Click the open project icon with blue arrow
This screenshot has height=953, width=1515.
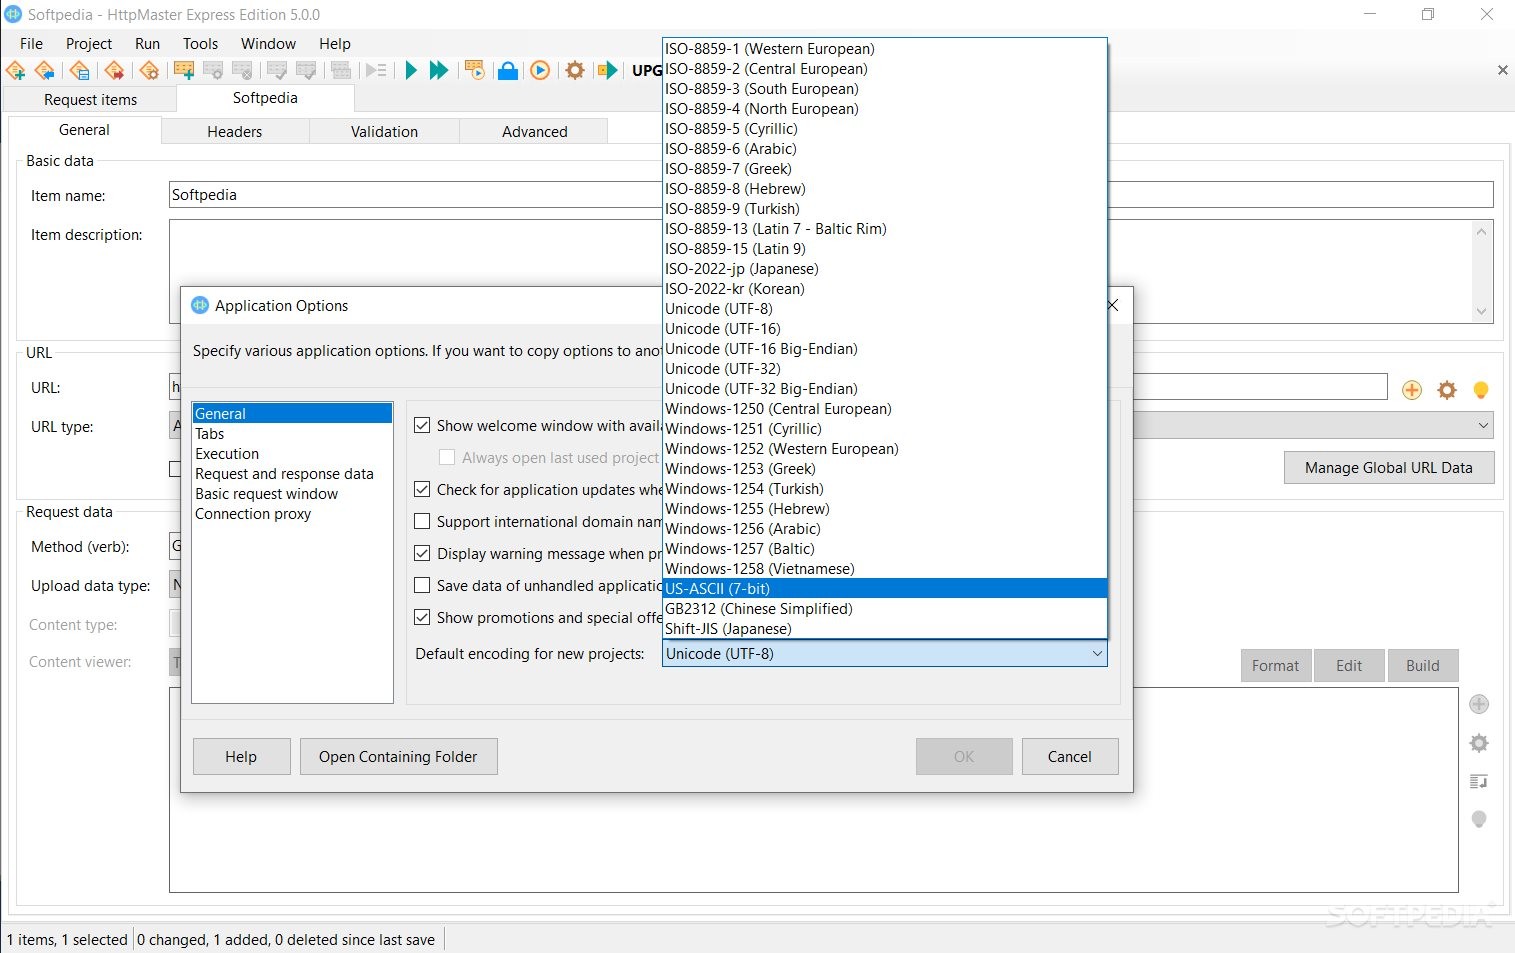45,70
